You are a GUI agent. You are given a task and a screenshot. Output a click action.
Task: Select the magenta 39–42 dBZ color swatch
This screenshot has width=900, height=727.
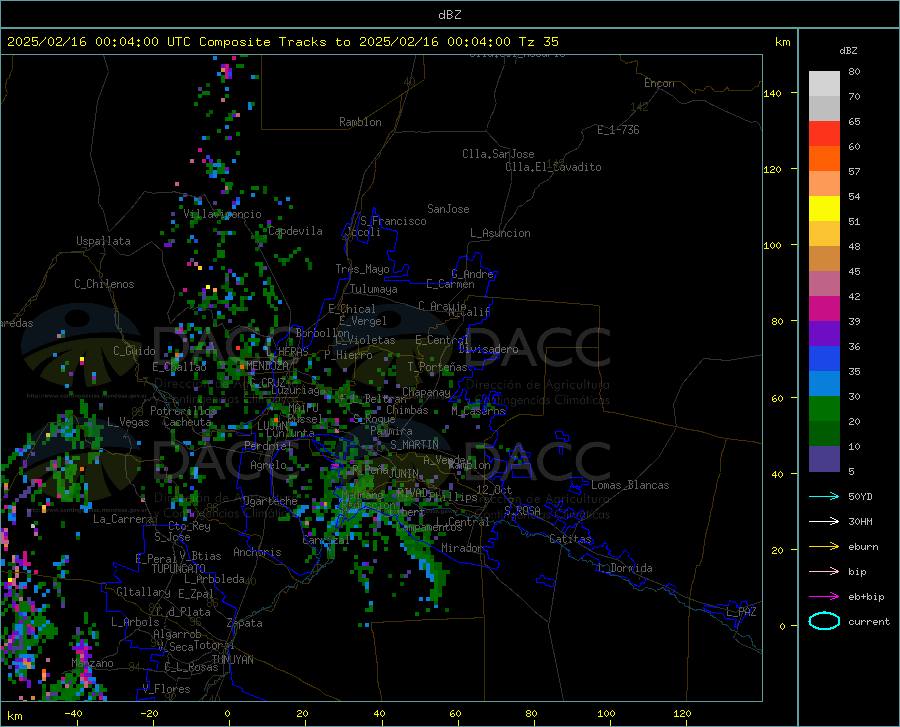coord(824,309)
